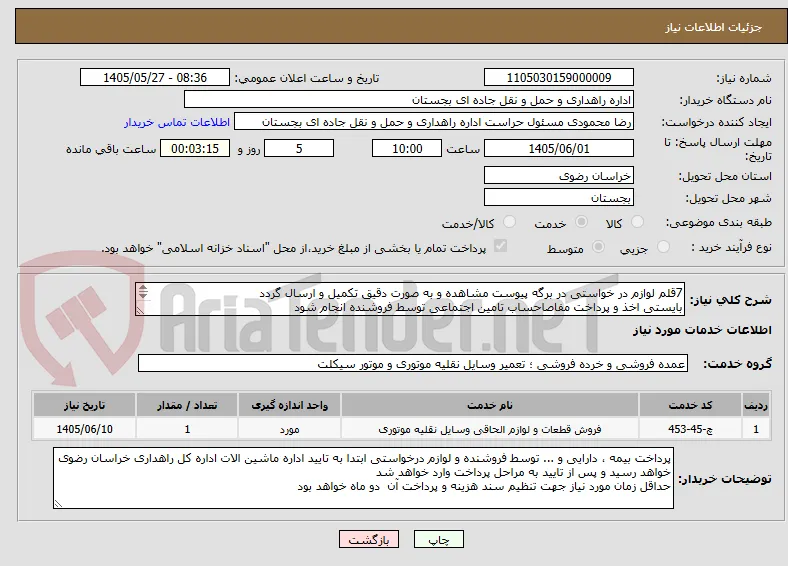Click the شهر محل تحویل field بجستان
The image size is (788, 566).
tap(558, 197)
